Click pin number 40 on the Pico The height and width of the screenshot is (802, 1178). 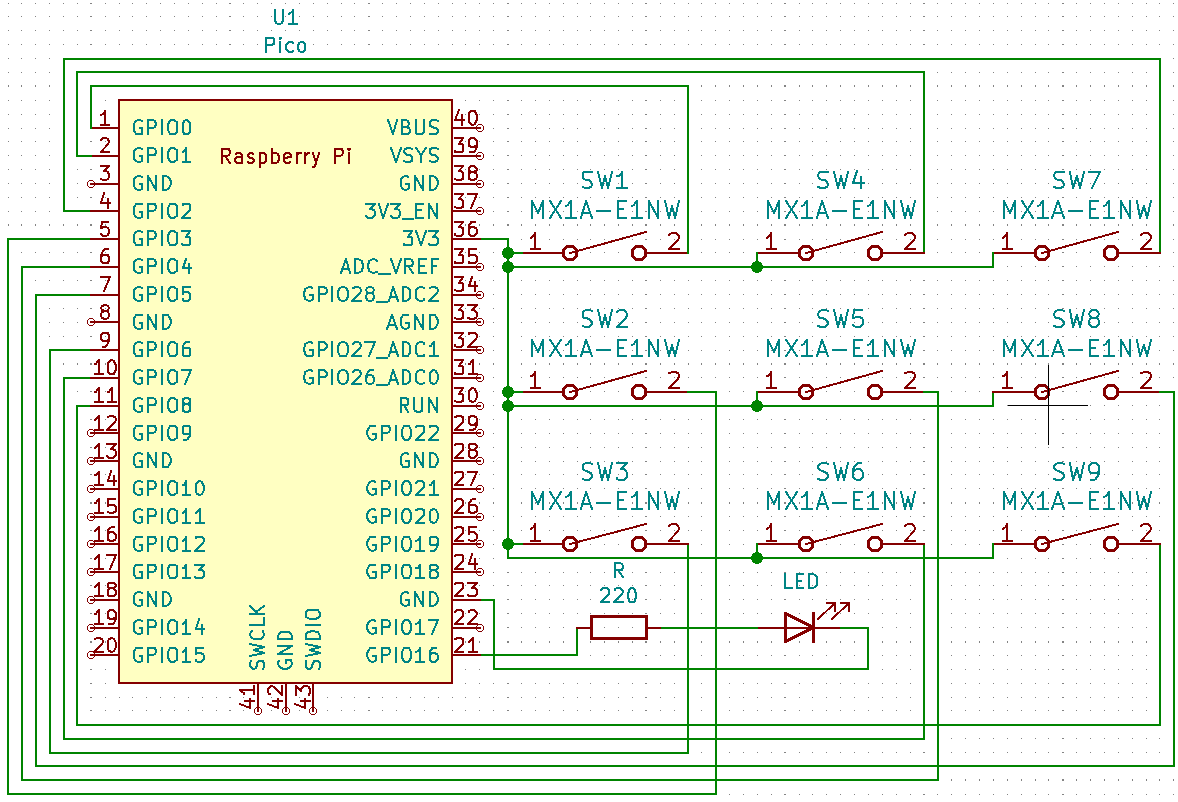(466, 118)
